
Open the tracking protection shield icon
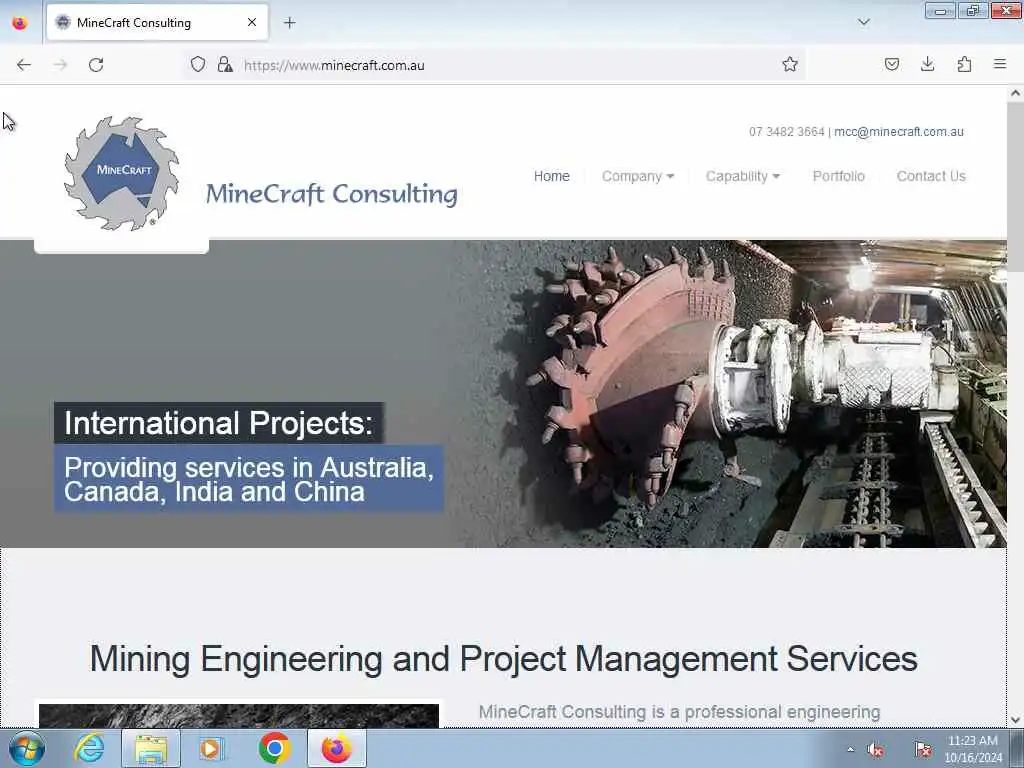[198, 64]
